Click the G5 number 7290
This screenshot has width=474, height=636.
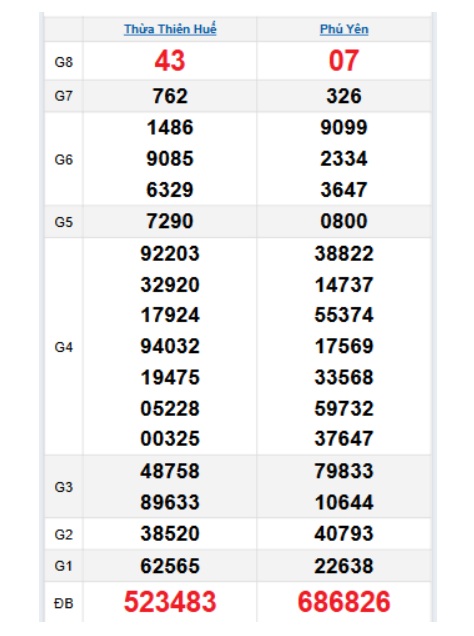(x=170, y=221)
